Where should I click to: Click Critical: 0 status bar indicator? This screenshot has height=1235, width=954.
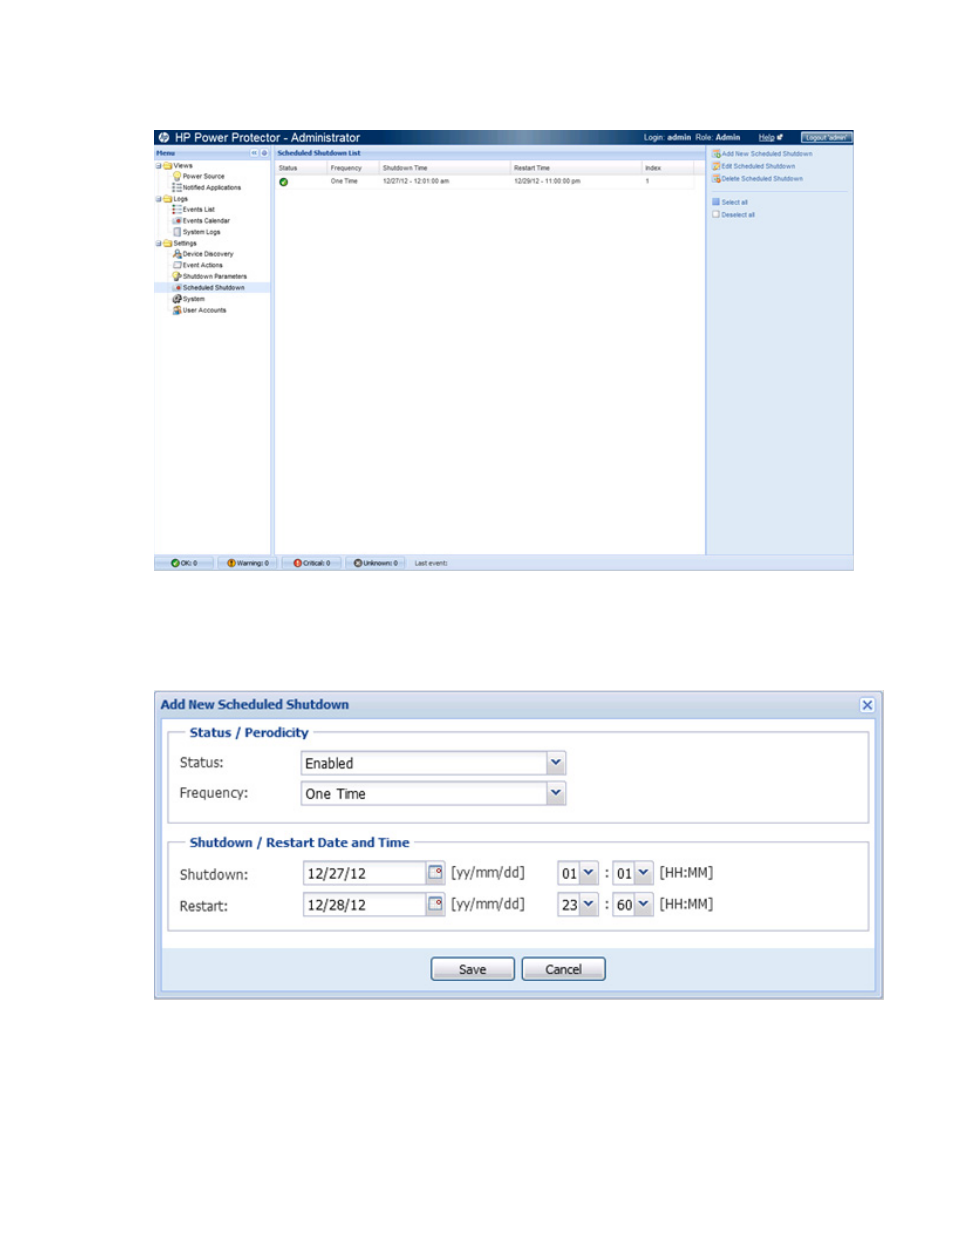pos(312,563)
